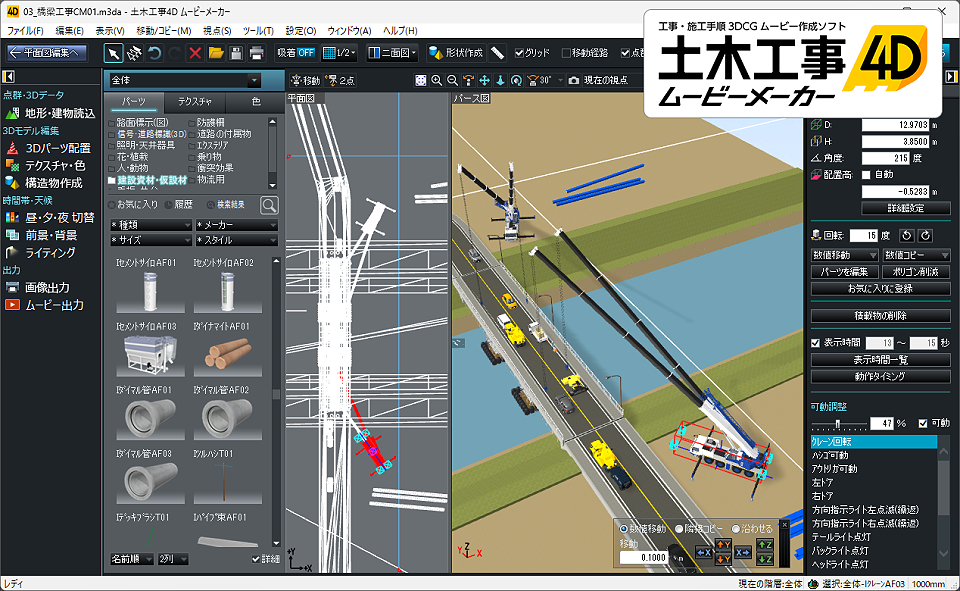
Task: Select the 階段コピー radio button
Action: coord(680,528)
